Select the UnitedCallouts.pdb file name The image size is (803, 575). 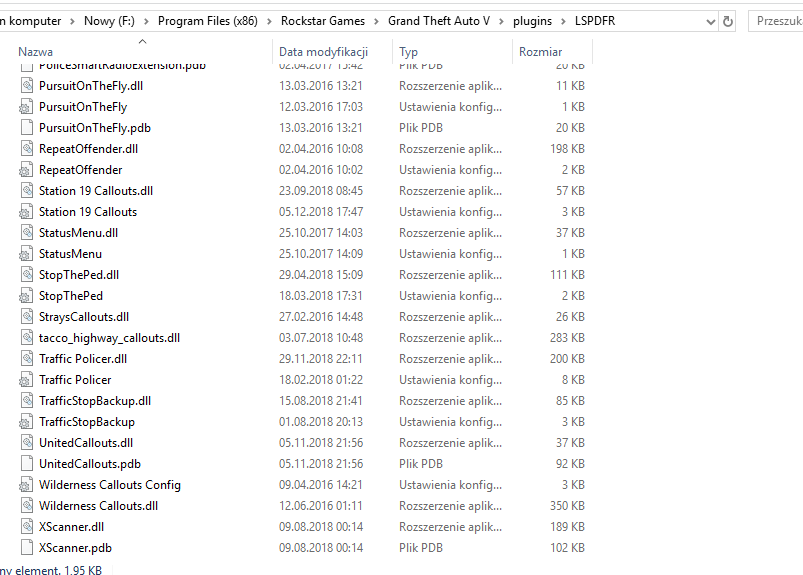90,463
